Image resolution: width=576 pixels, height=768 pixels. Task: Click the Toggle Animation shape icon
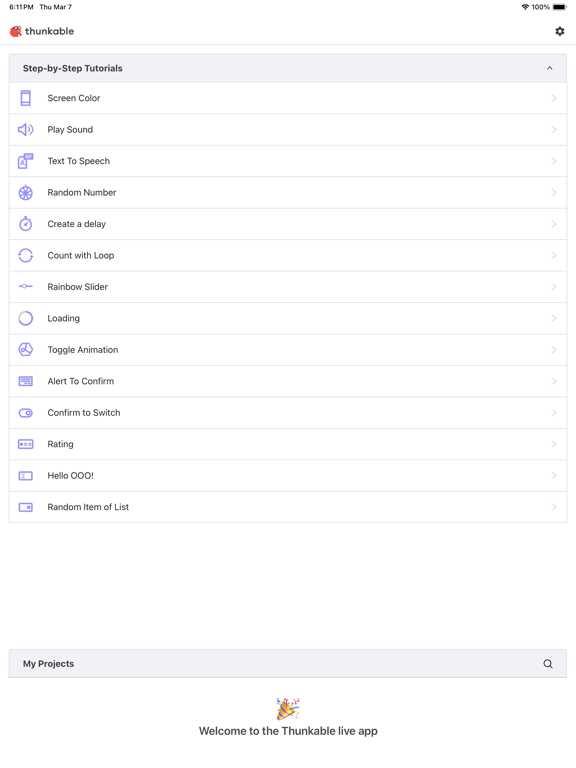(x=25, y=350)
